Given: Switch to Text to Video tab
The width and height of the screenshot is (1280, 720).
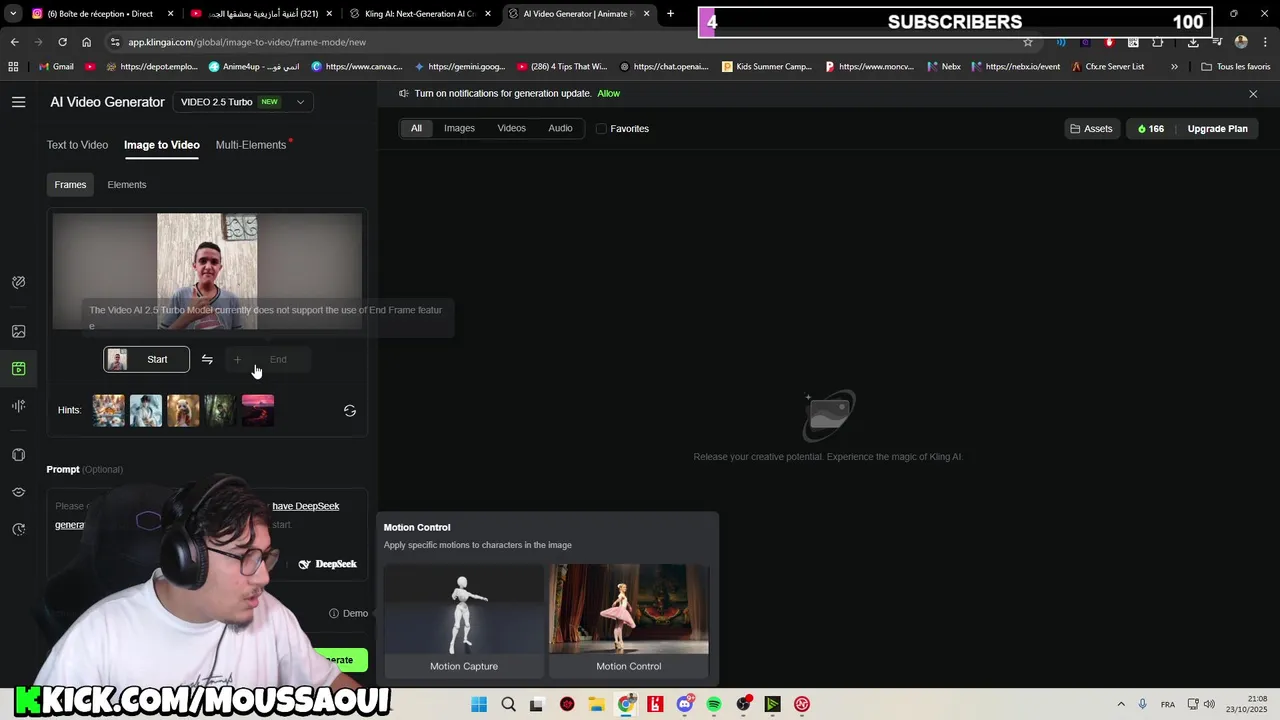Looking at the screenshot, I should [77, 145].
